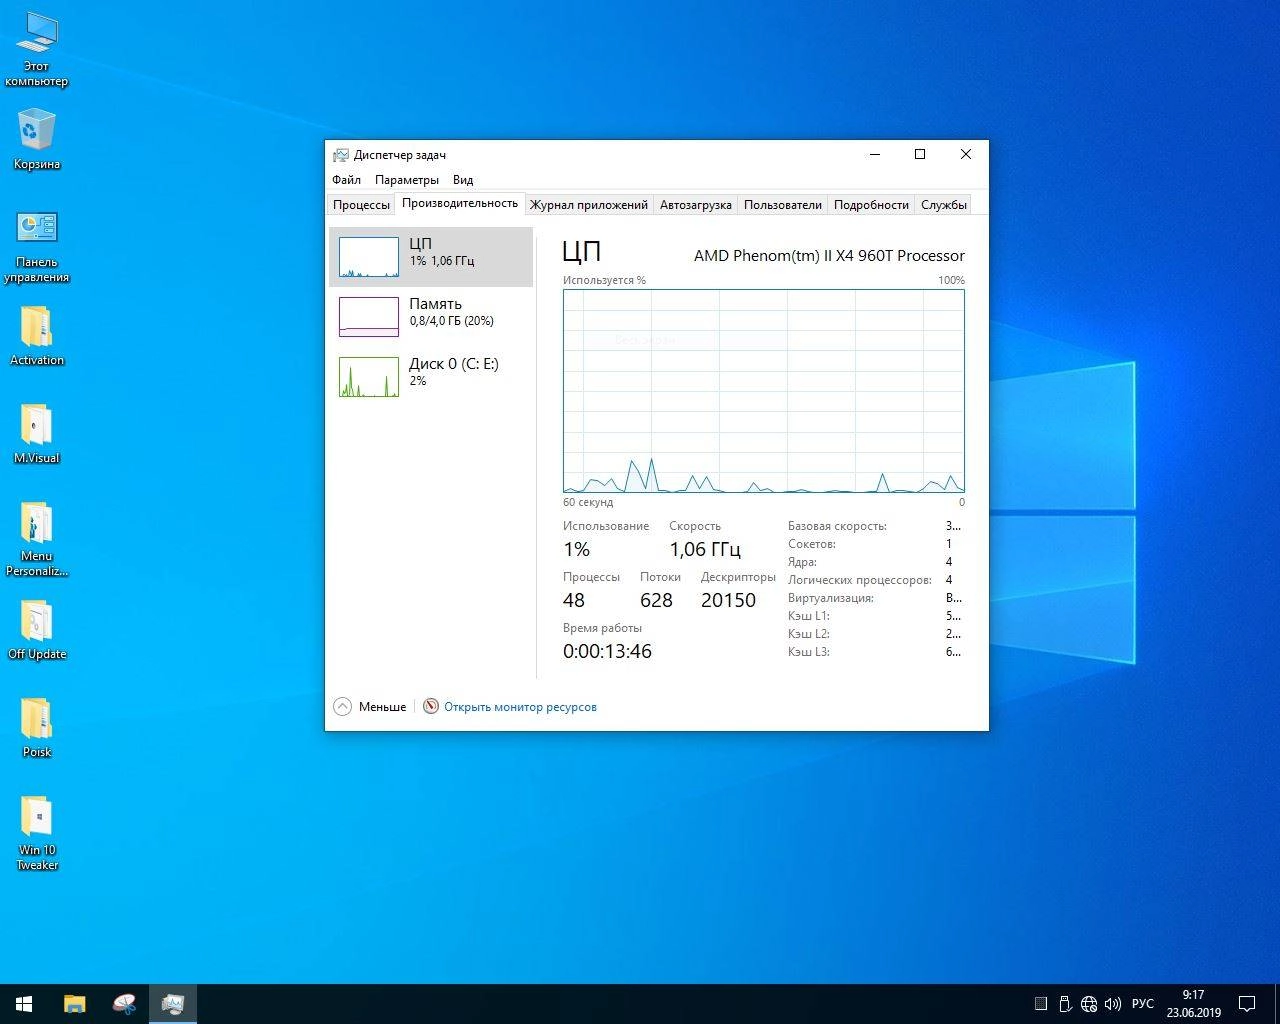Click the Кэш L2 label
This screenshot has width=1280, height=1024.
809,634
